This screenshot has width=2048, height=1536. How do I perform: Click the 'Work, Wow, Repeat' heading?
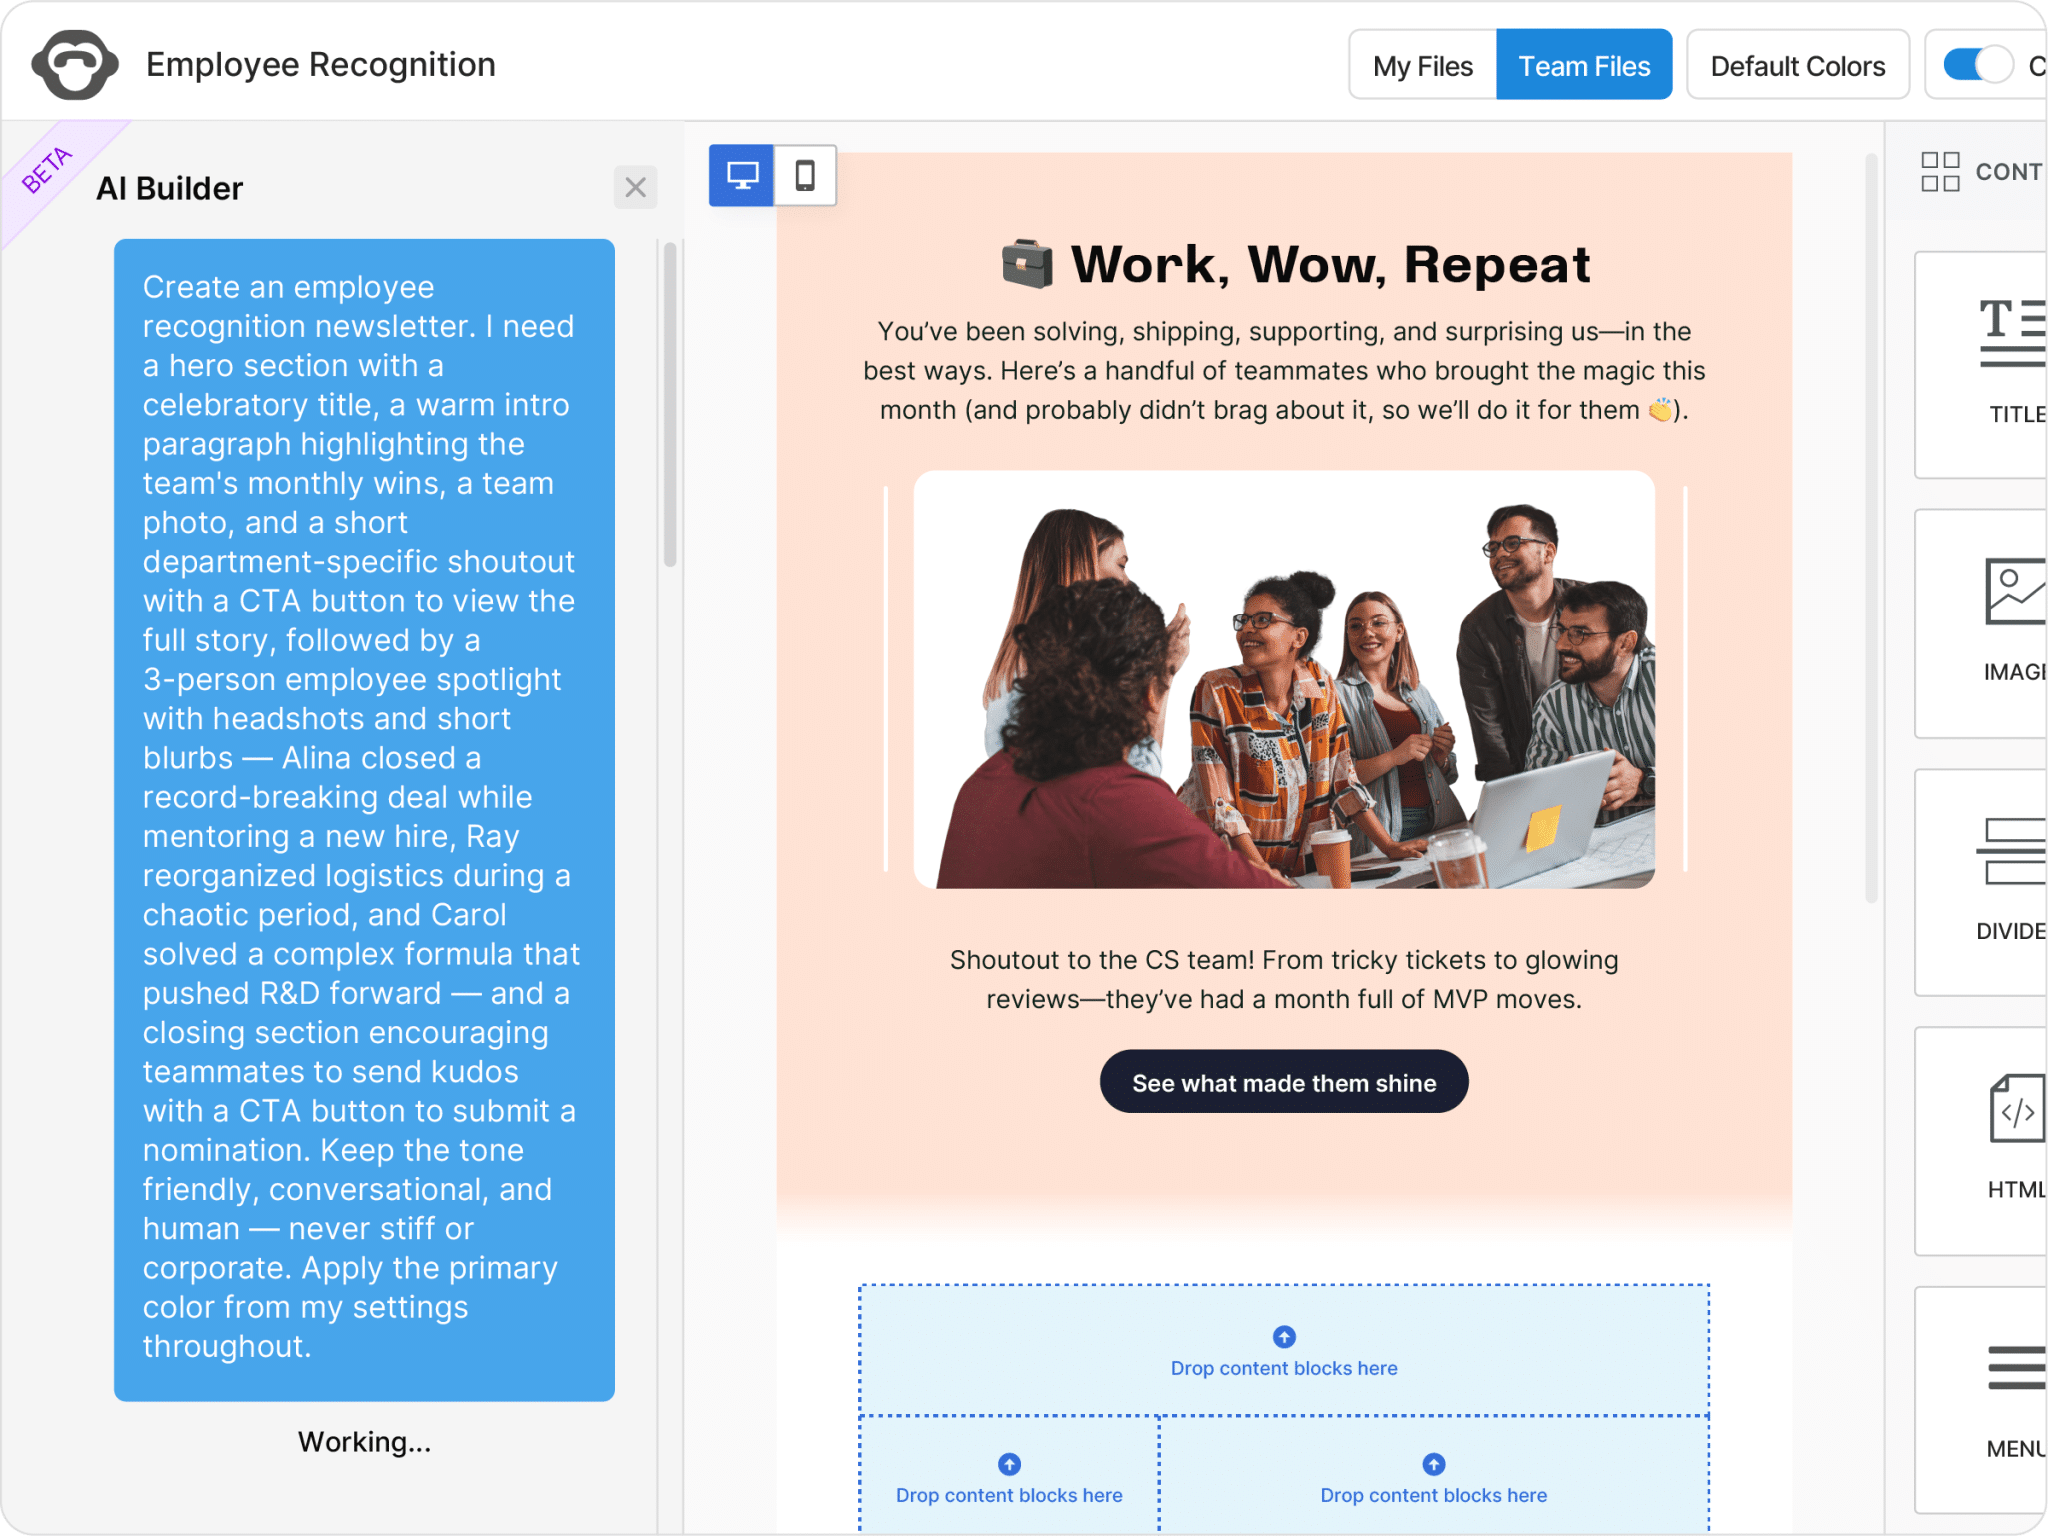1328,265
